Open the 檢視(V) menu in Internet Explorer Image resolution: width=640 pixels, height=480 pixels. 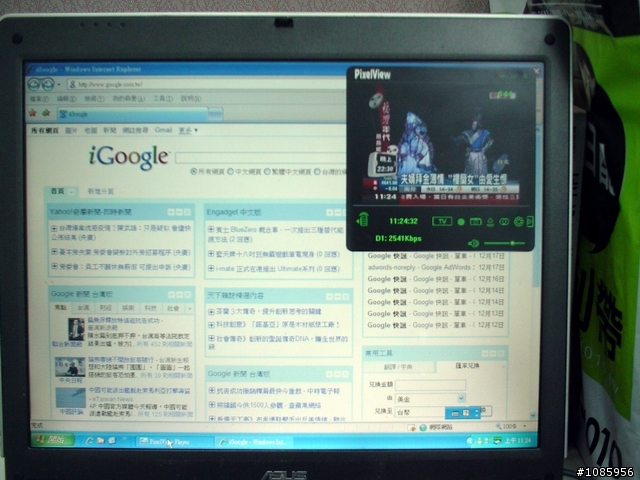94,99
